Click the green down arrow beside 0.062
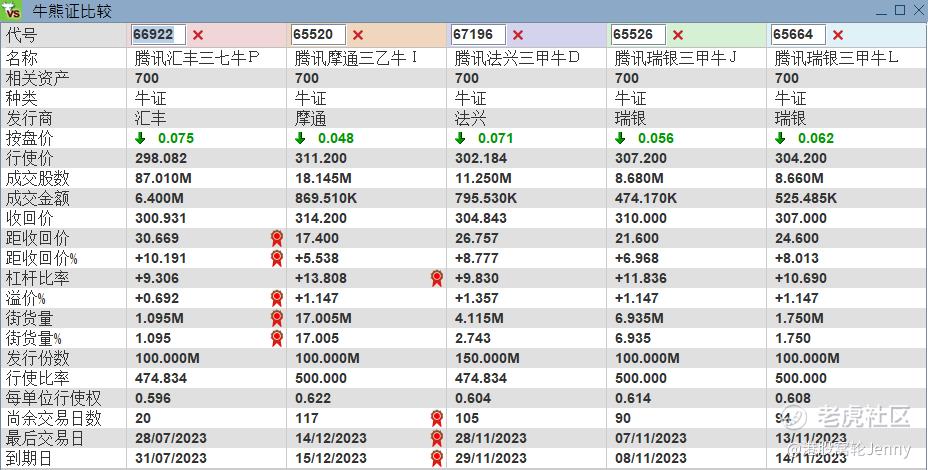This screenshot has height=470, width=928. (x=780, y=138)
